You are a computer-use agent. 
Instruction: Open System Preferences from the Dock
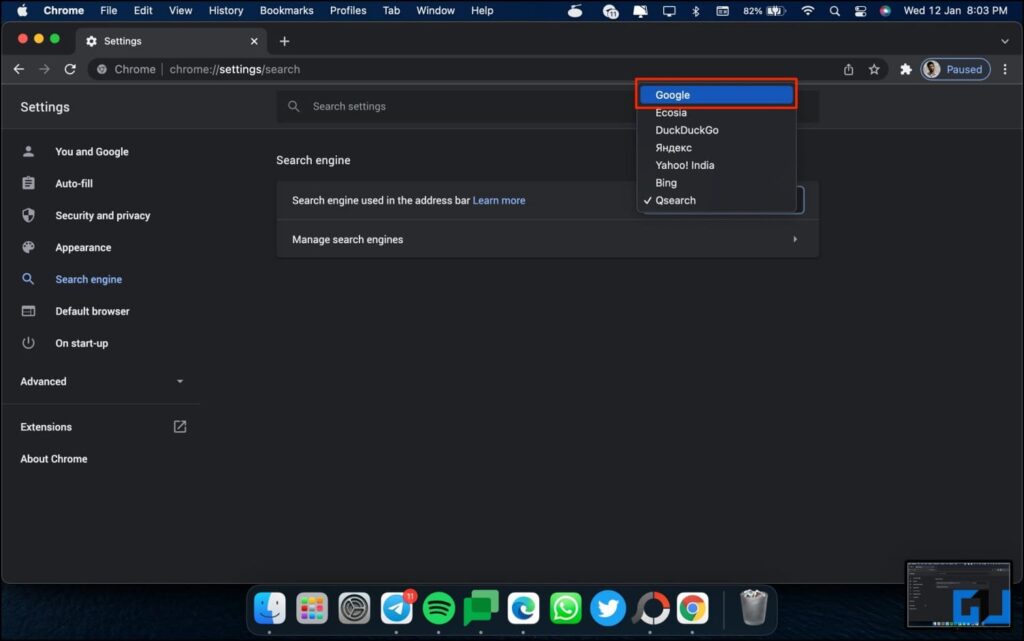tap(354, 608)
